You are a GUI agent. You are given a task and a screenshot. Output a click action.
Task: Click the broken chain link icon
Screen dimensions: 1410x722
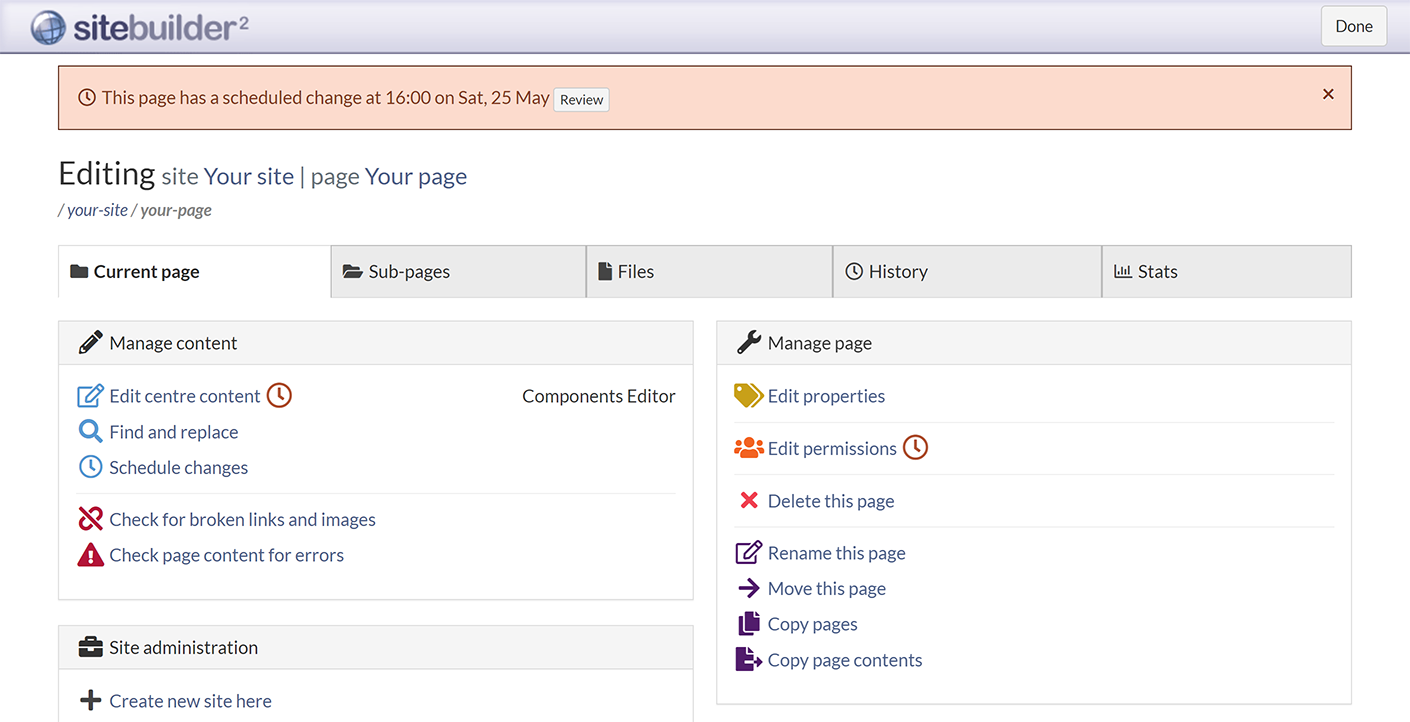coord(90,519)
